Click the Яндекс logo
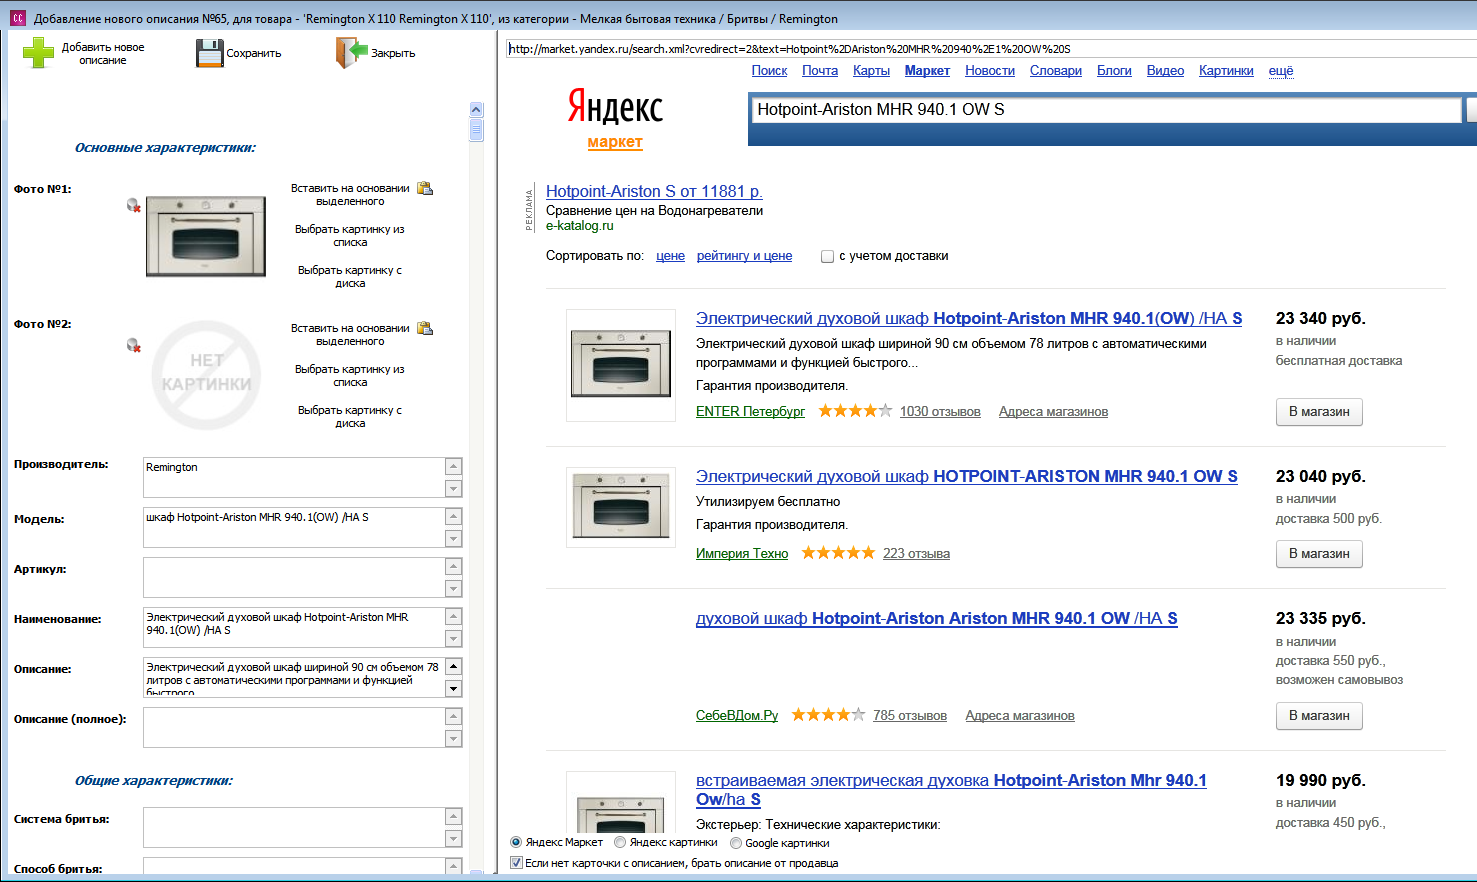 [615, 106]
